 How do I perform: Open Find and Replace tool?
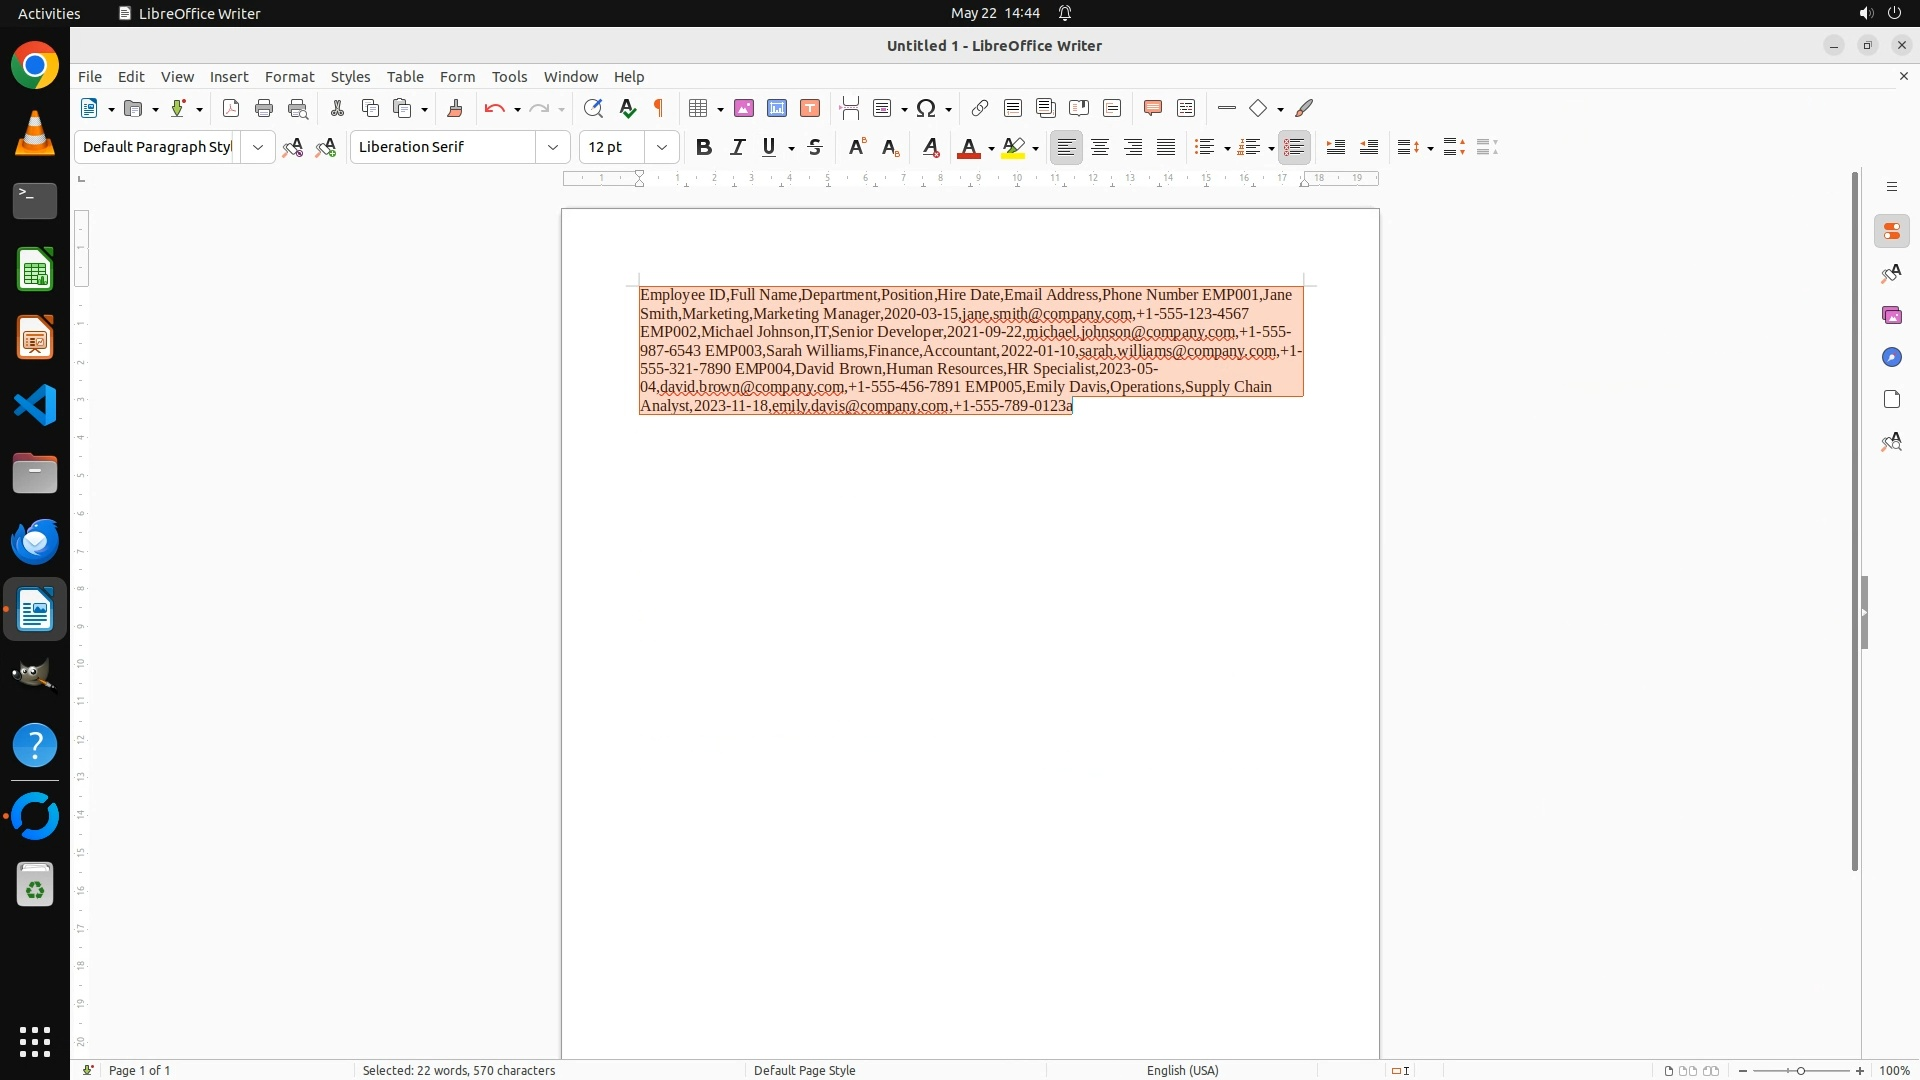tap(593, 109)
